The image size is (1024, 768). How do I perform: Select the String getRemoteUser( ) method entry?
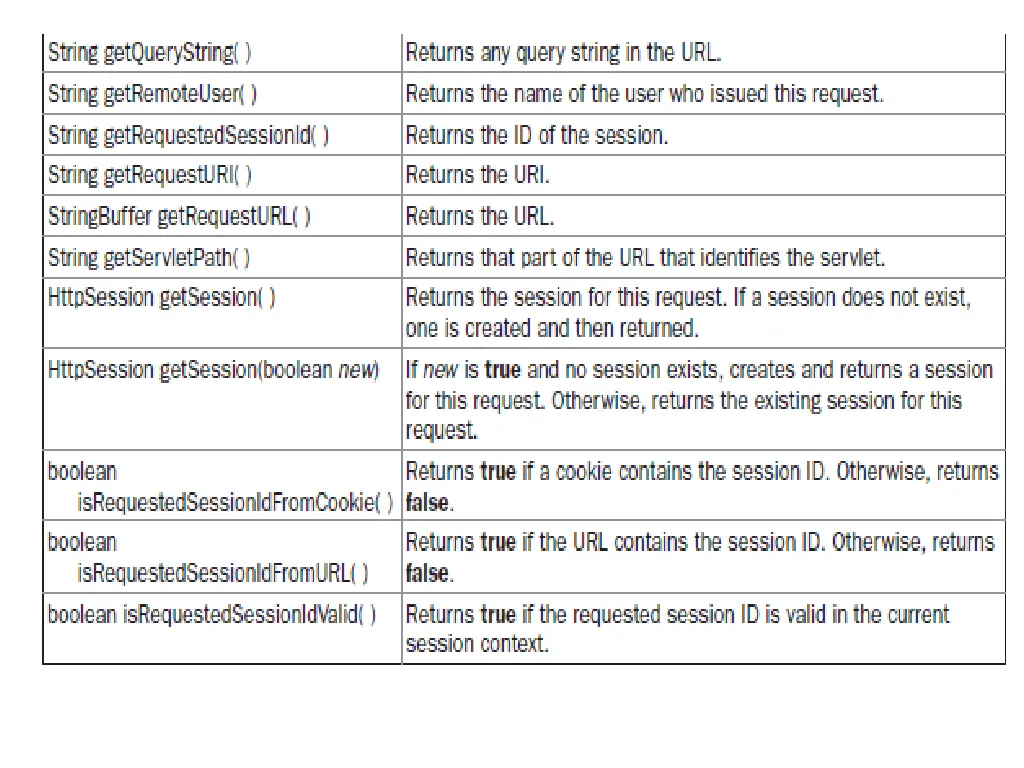coord(152,94)
